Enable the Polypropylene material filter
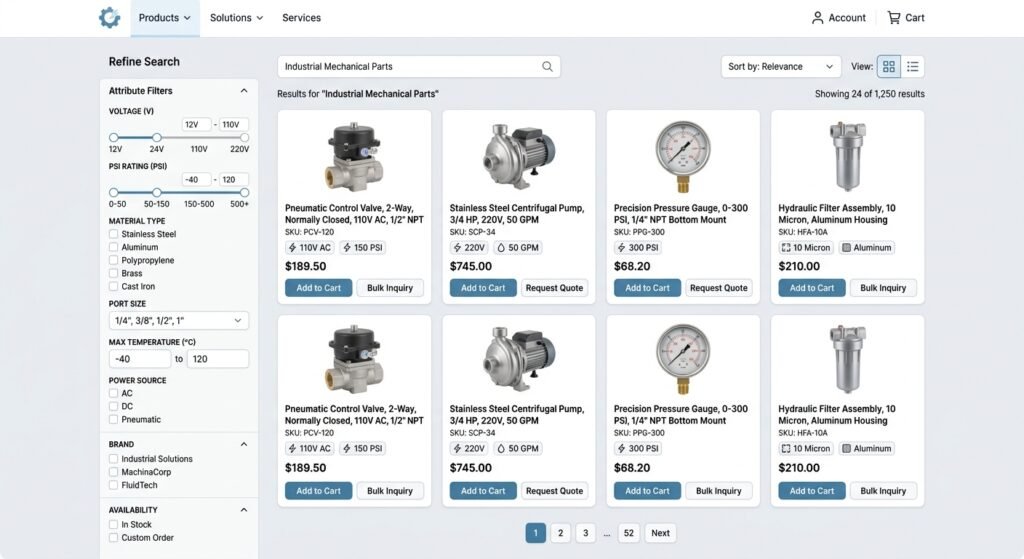This screenshot has height=559, width=1024. coord(114,260)
